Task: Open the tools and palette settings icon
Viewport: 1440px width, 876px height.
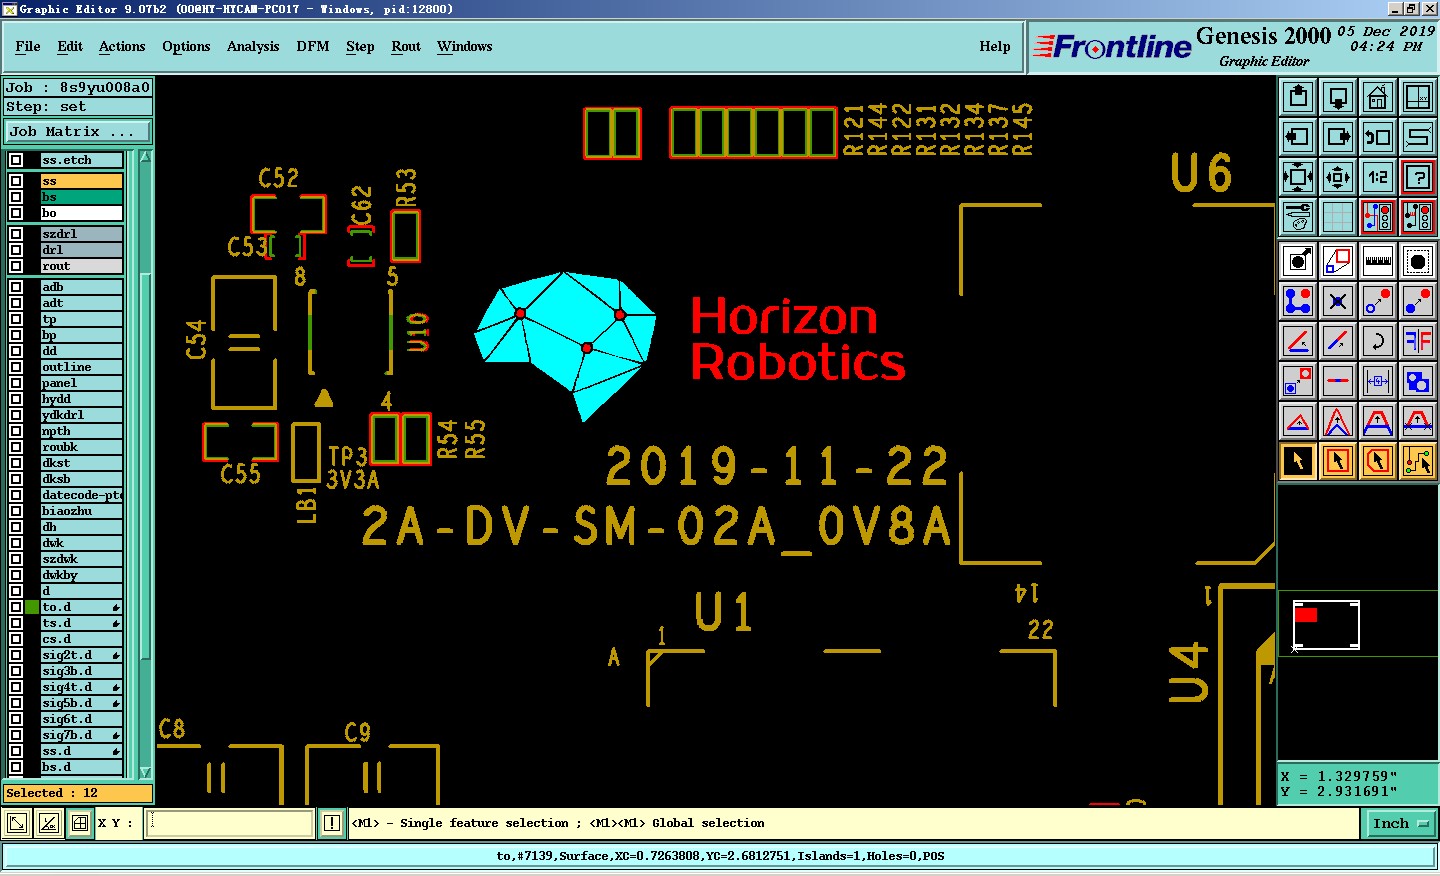Action: coord(1298,217)
